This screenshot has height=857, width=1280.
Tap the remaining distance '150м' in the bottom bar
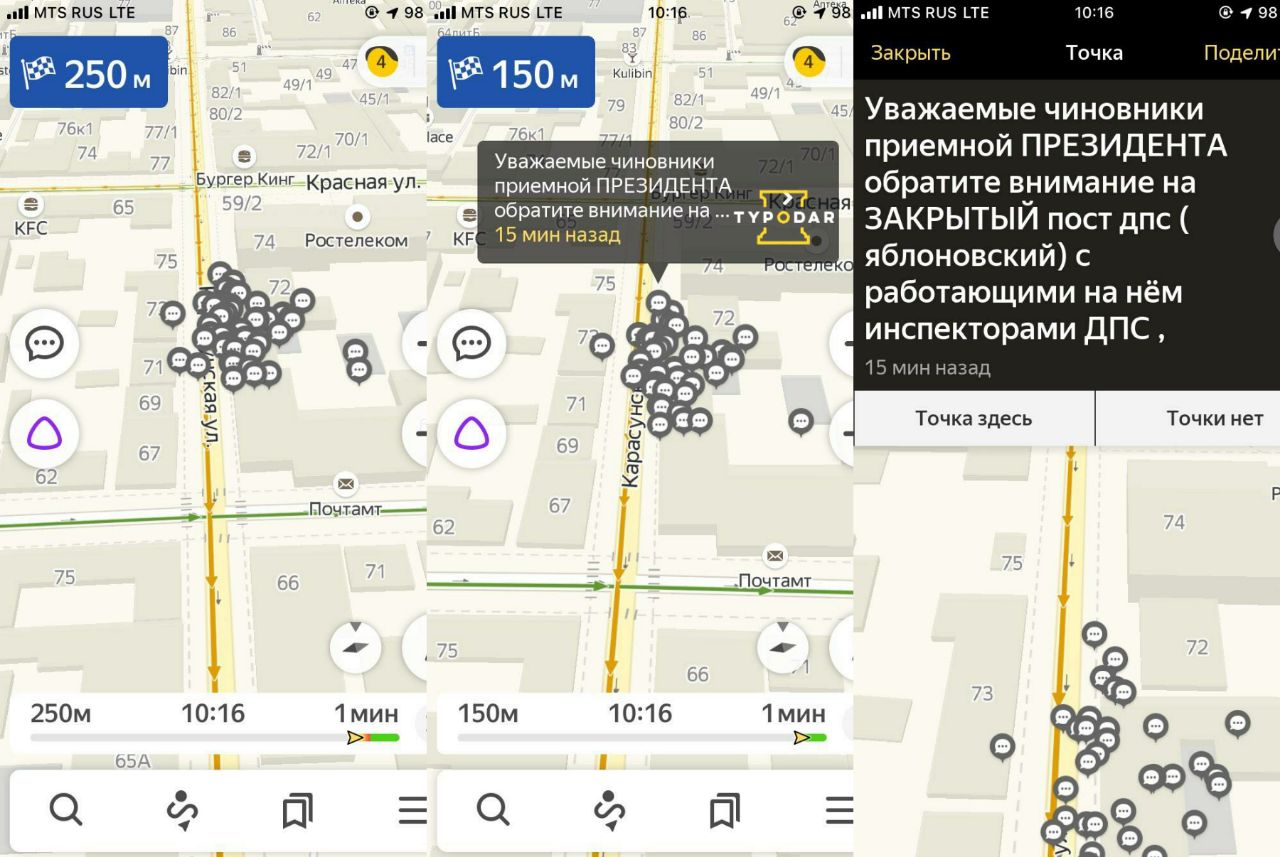tap(488, 714)
